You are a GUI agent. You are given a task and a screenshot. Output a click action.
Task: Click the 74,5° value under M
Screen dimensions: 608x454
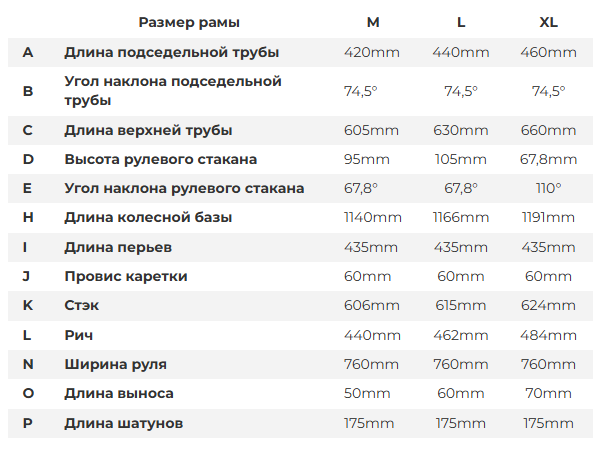coord(361,91)
